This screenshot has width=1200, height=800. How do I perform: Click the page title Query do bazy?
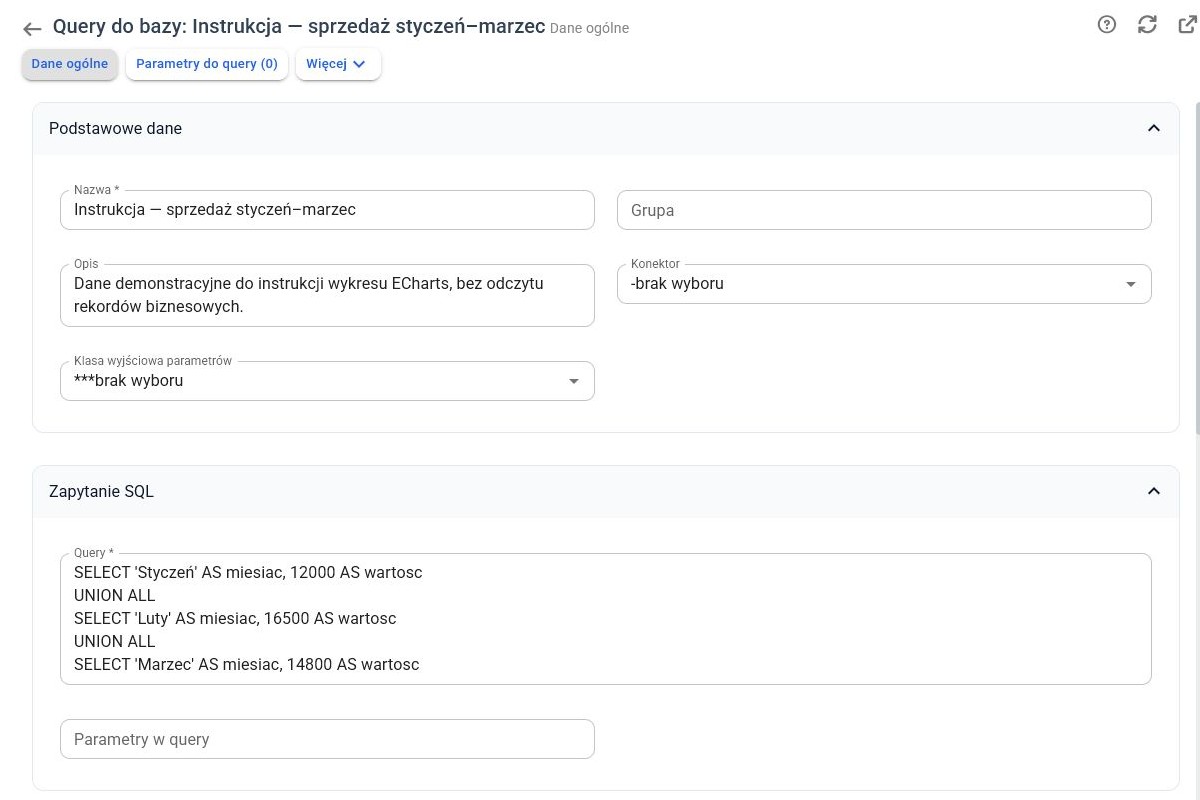point(299,27)
